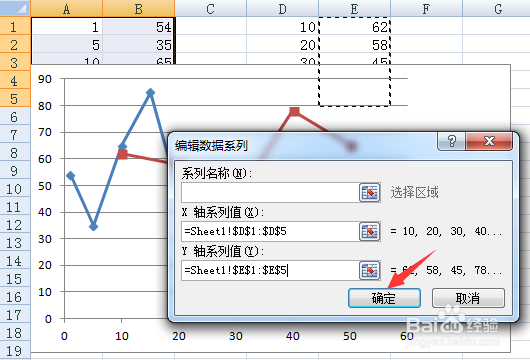
Task: Click vertical axis label 90
Action: (x=45, y=79)
